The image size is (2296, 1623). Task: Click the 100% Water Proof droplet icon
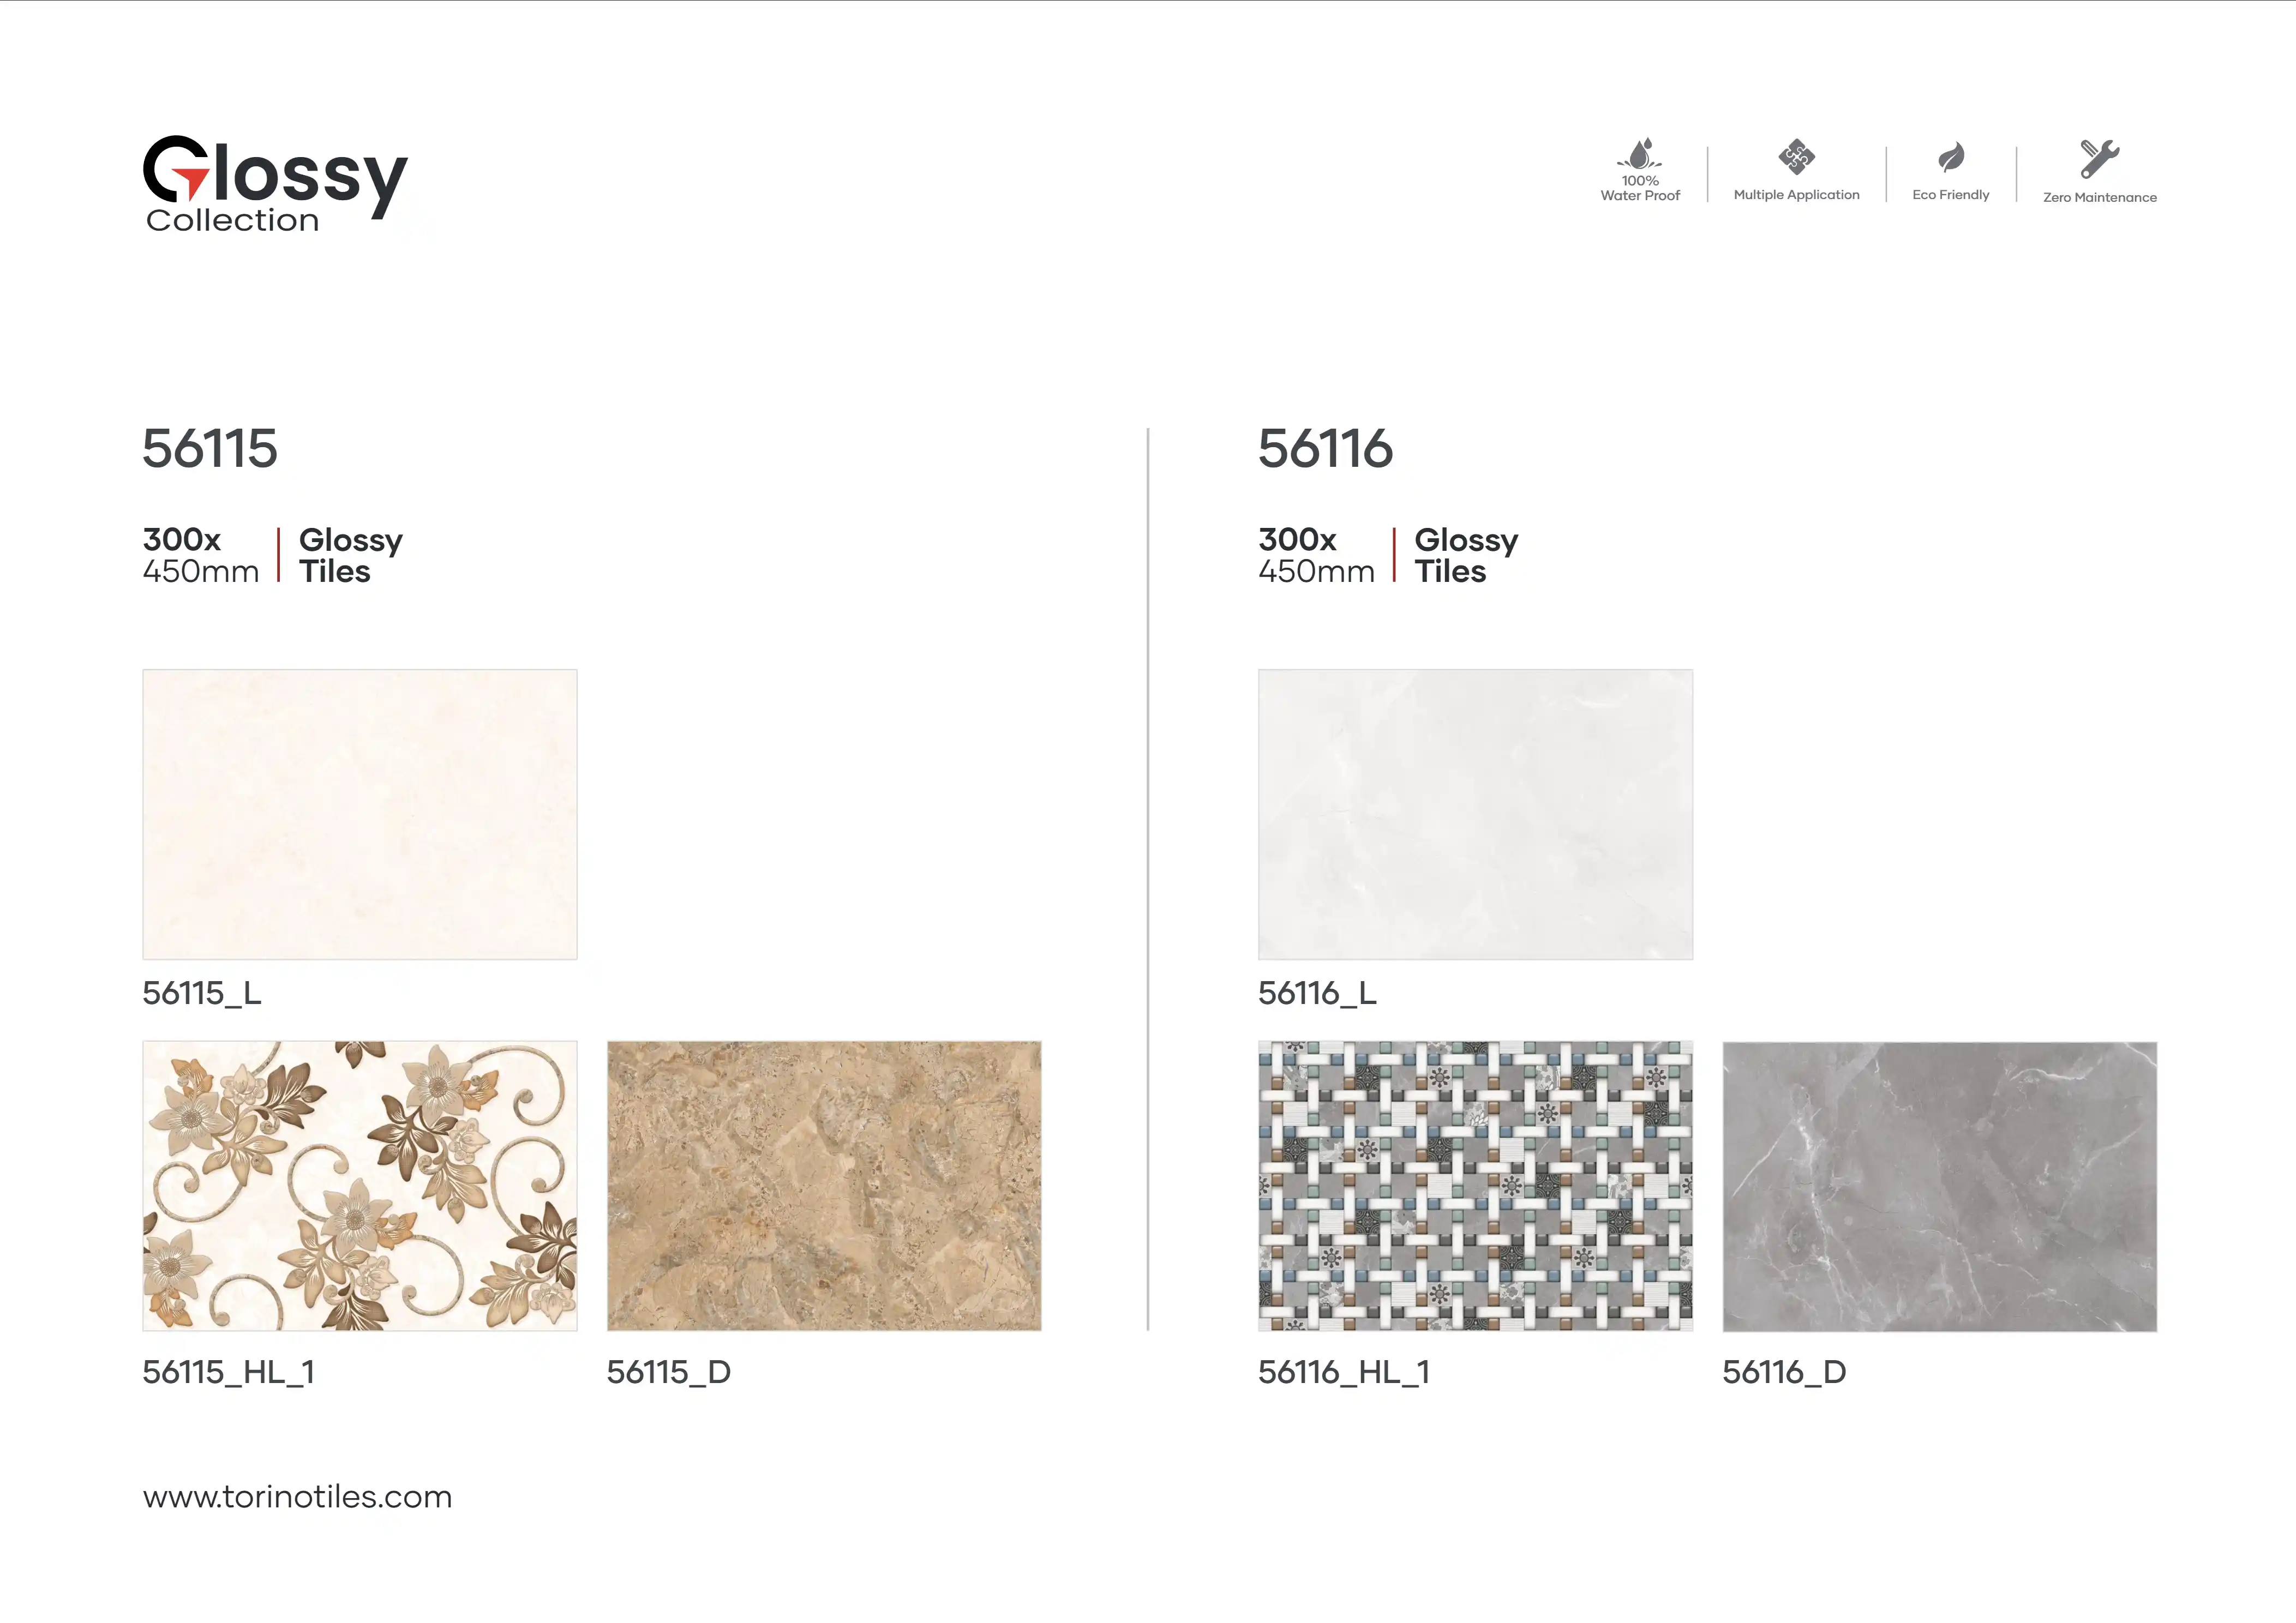point(1640,155)
